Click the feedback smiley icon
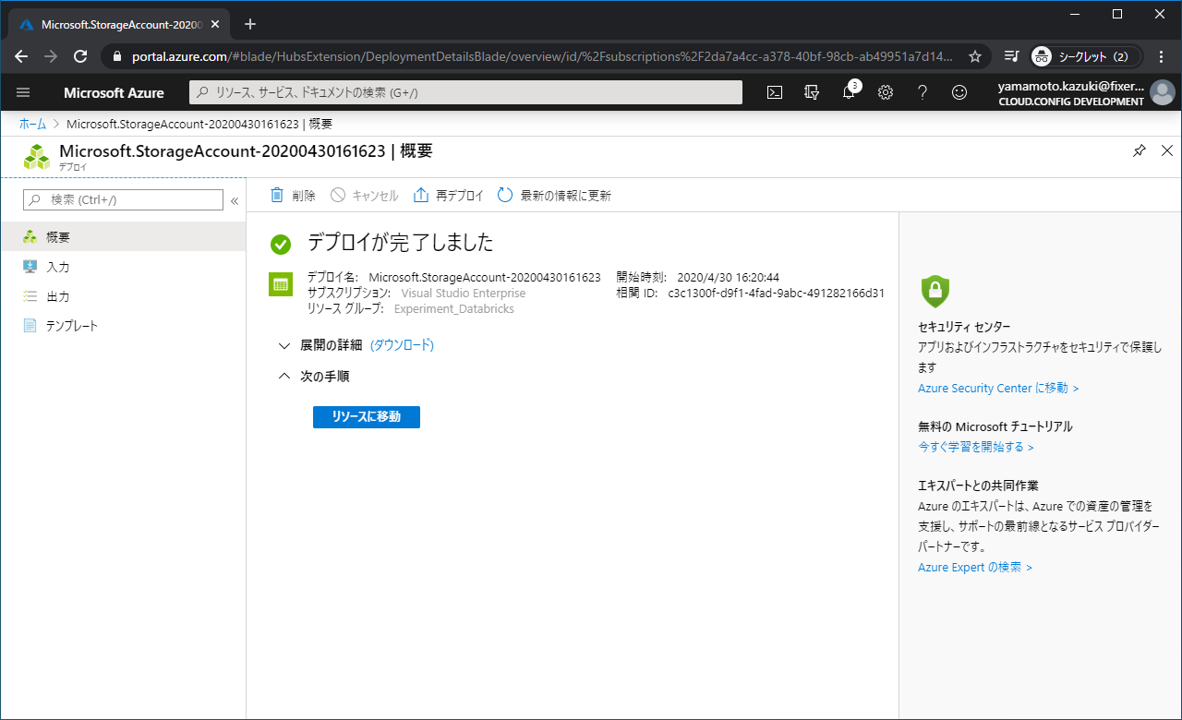This screenshot has width=1182, height=720. point(959,92)
